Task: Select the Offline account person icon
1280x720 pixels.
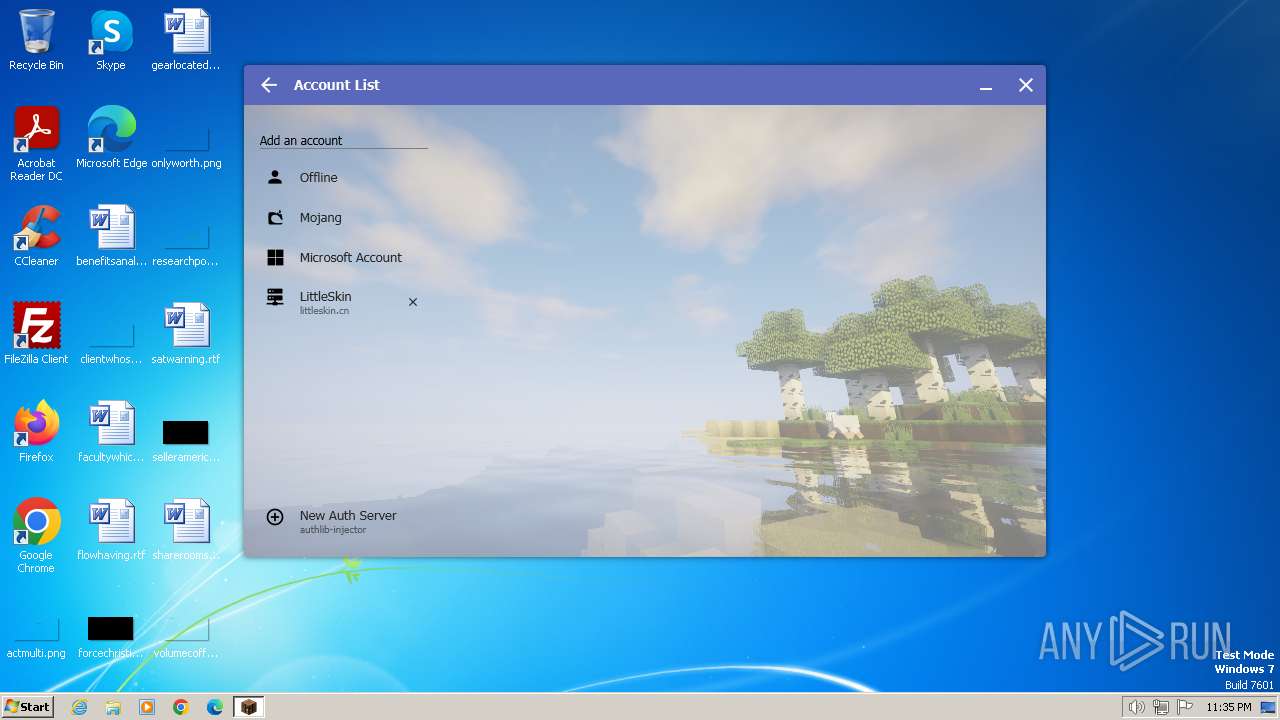Action: tap(275, 177)
